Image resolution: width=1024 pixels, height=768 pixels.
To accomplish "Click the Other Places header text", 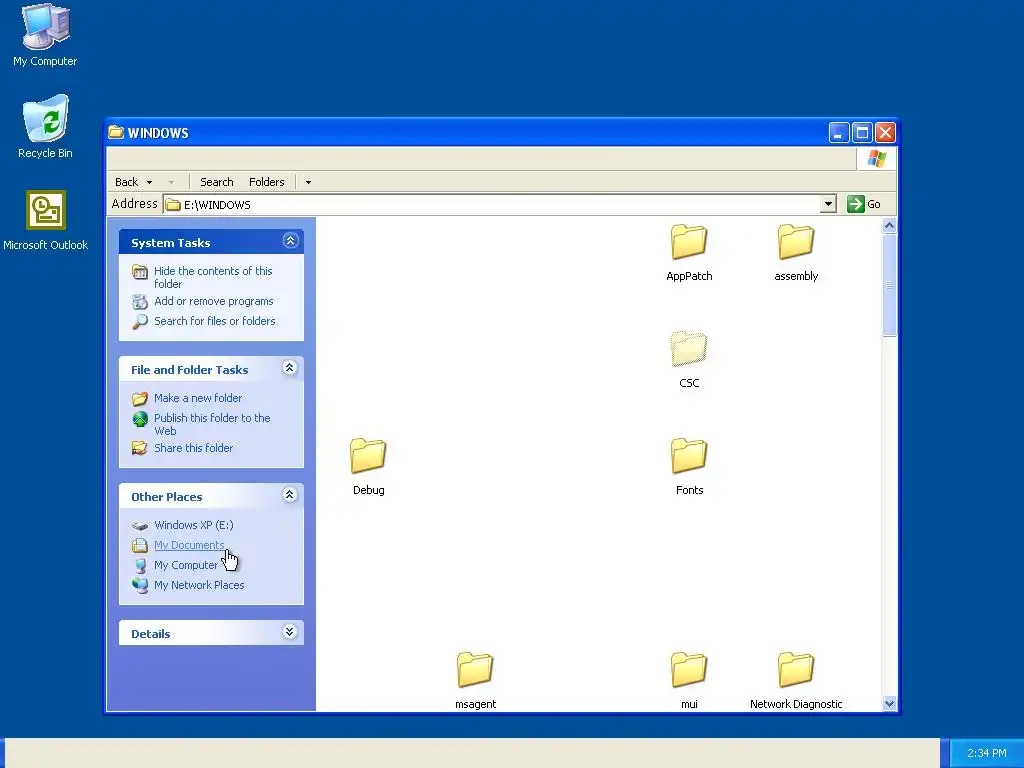I will tap(167, 497).
